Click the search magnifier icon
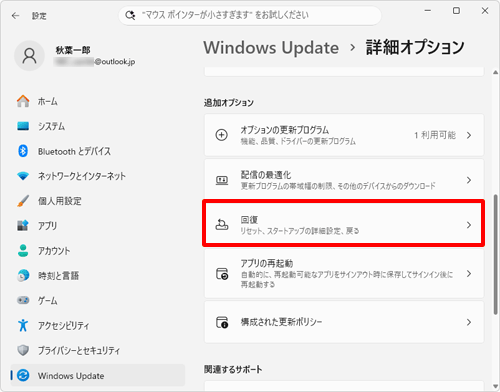 (130, 15)
